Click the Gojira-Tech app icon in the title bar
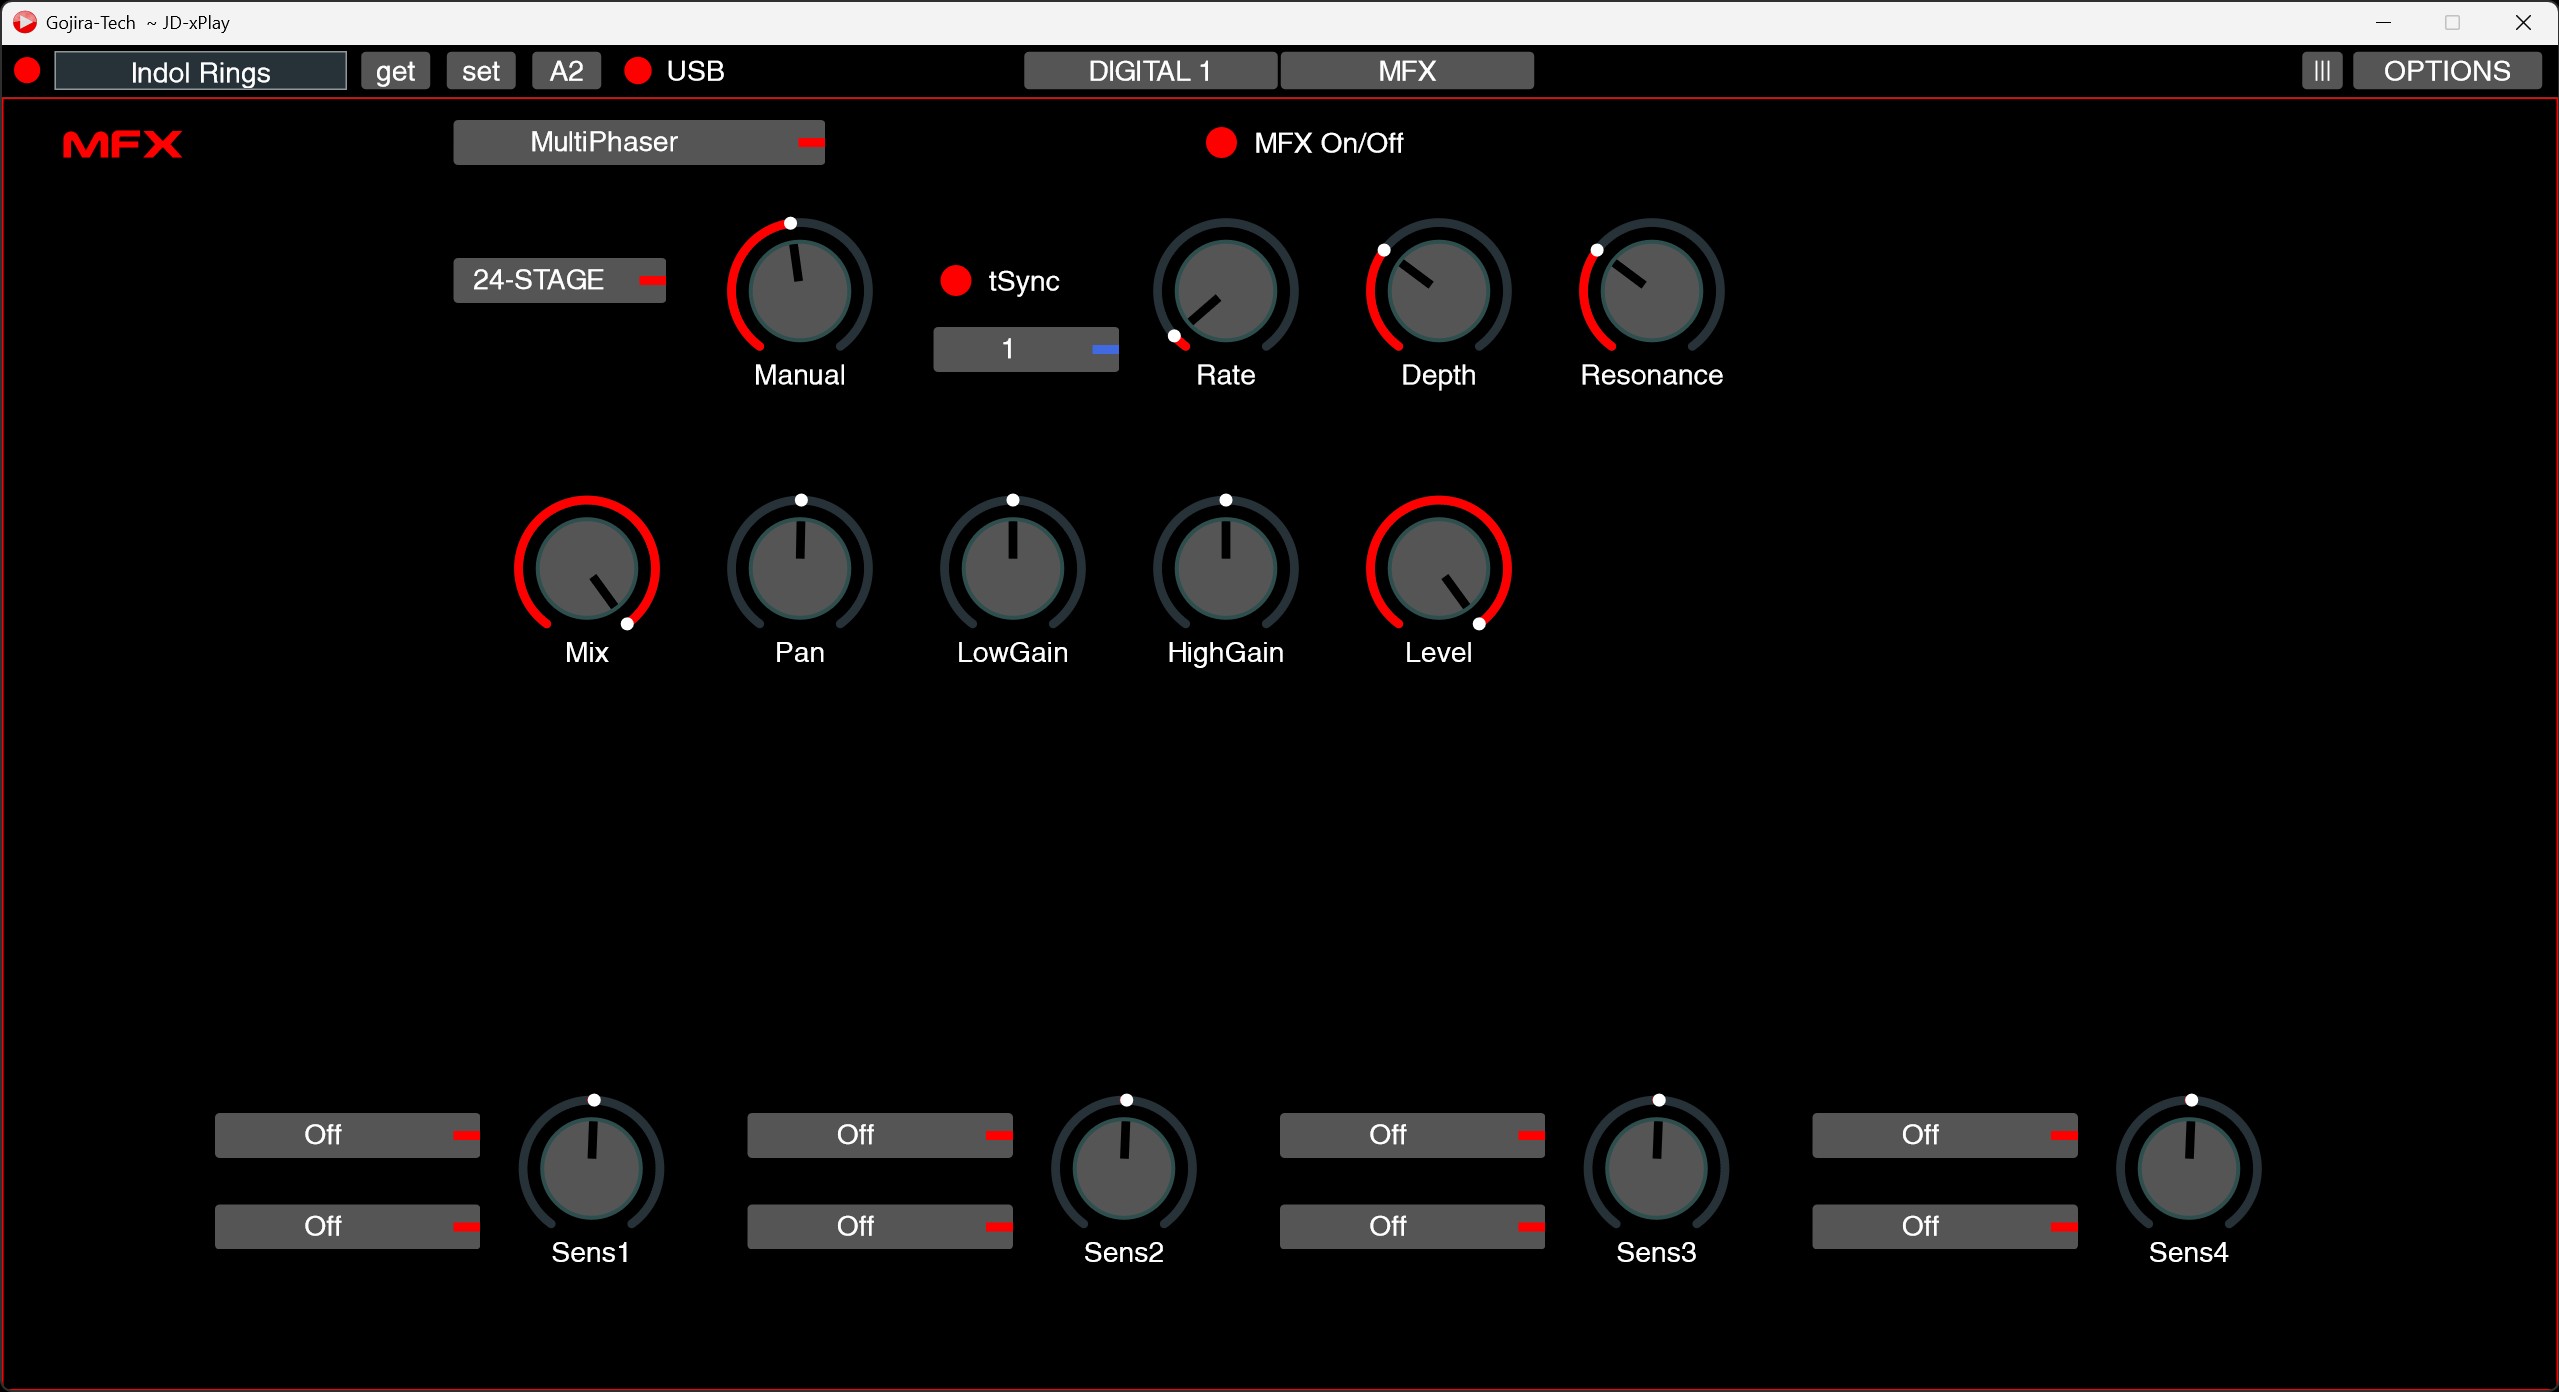 (x=24, y=22)
